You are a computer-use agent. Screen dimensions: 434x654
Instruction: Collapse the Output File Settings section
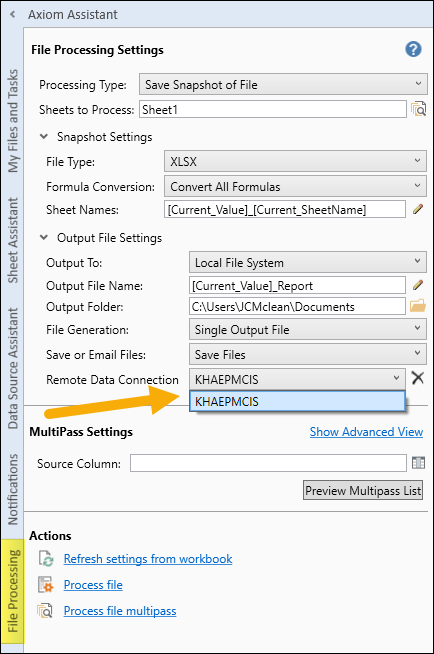point(44,237)
